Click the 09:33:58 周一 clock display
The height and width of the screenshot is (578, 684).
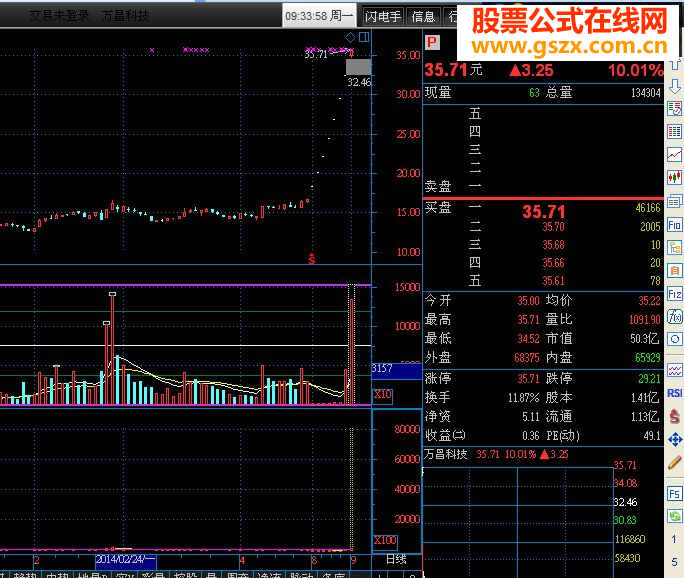(319, 16)
